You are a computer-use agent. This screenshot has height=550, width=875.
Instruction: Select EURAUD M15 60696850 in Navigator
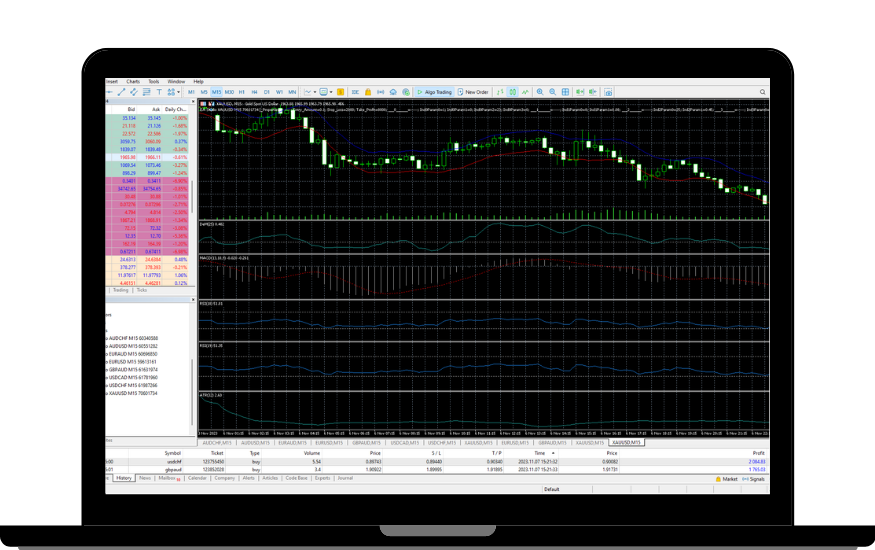[x=133, y=354]
